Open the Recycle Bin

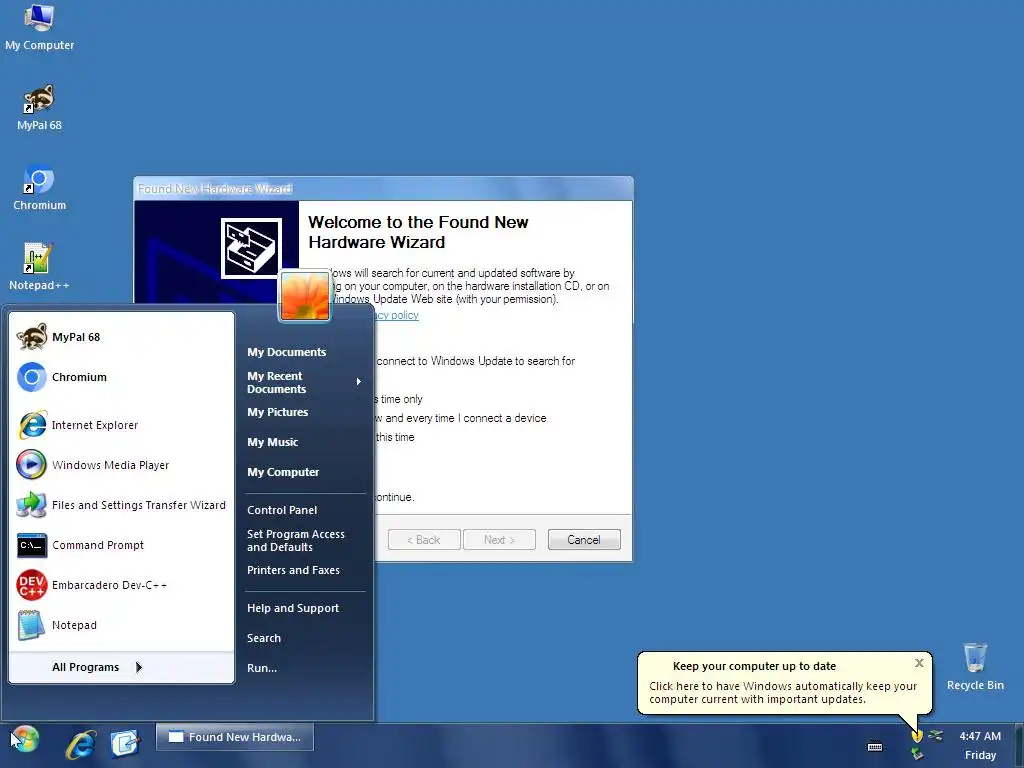(x=975, y=667)
